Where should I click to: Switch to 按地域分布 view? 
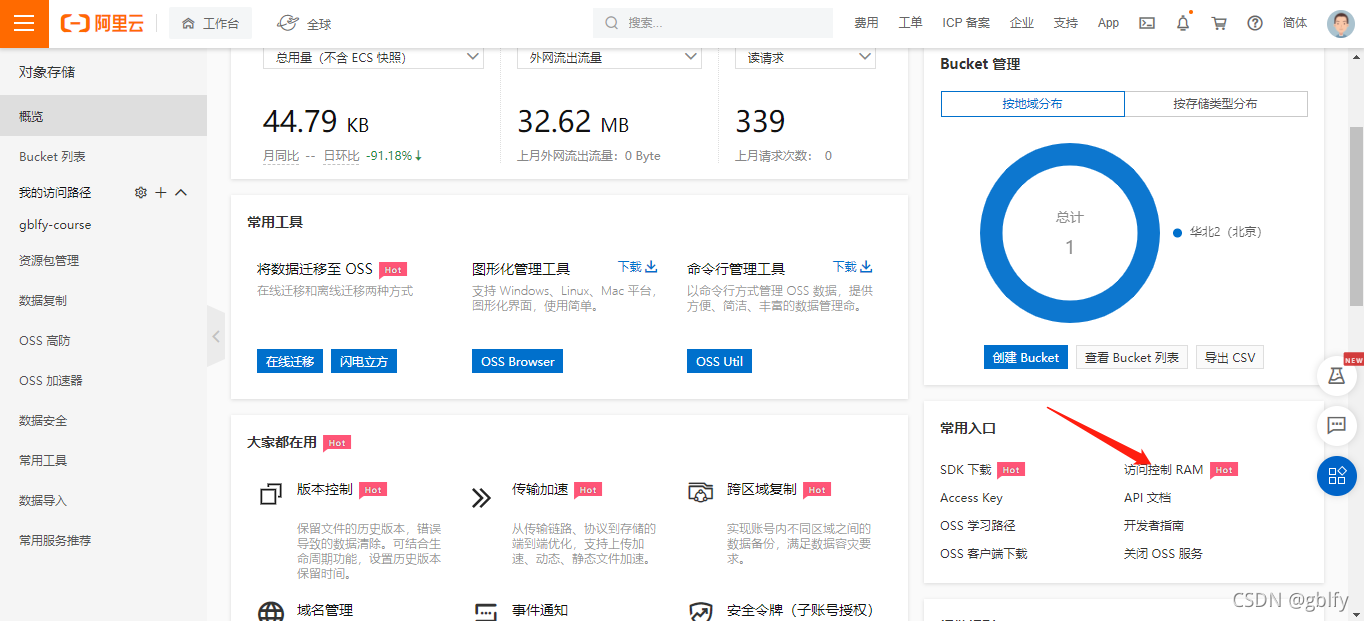pyautogui.click(x=1033, y=104)
